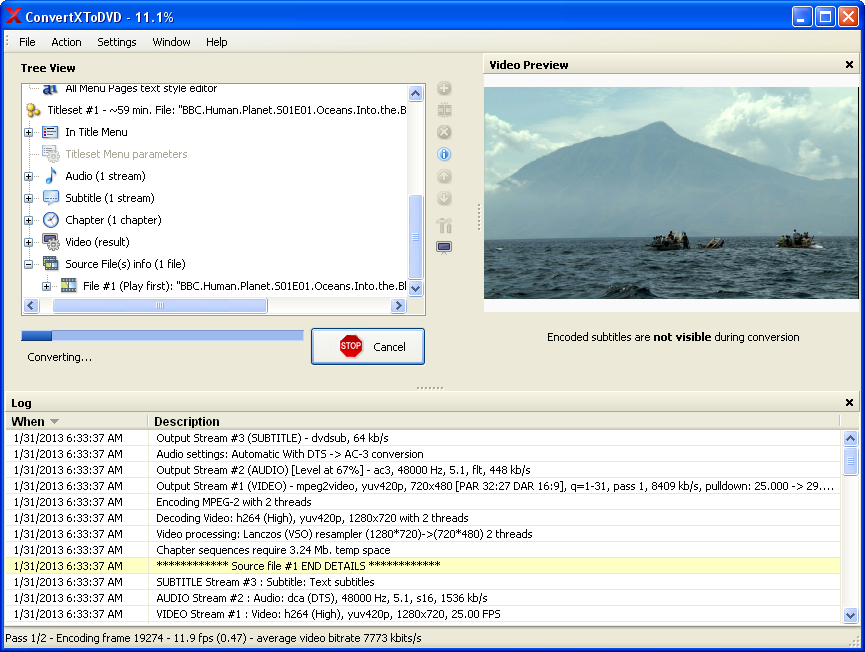The width and height of the screenshot is (865, 652).
Task: Click the Audio music note icon
Action: coord(51,176)
